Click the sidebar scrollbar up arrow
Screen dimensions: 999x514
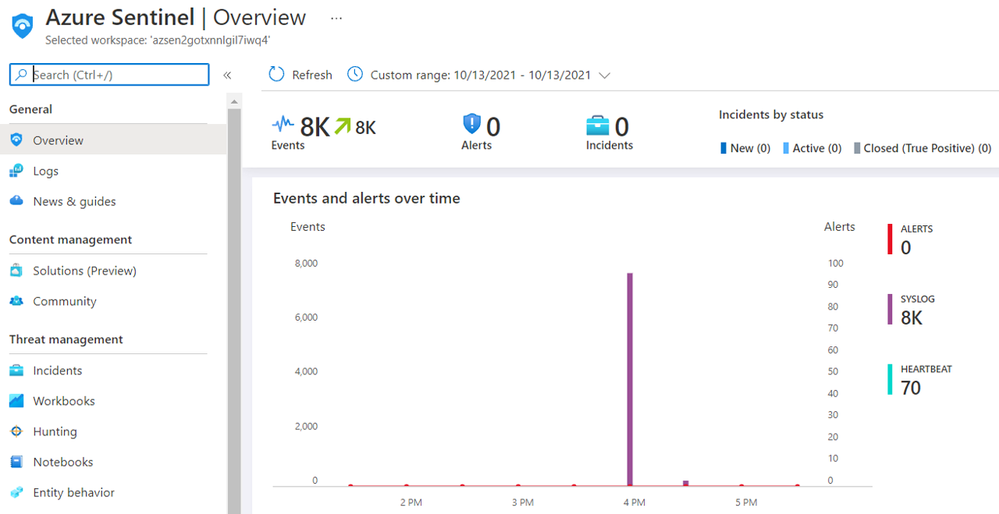[234, 101]
